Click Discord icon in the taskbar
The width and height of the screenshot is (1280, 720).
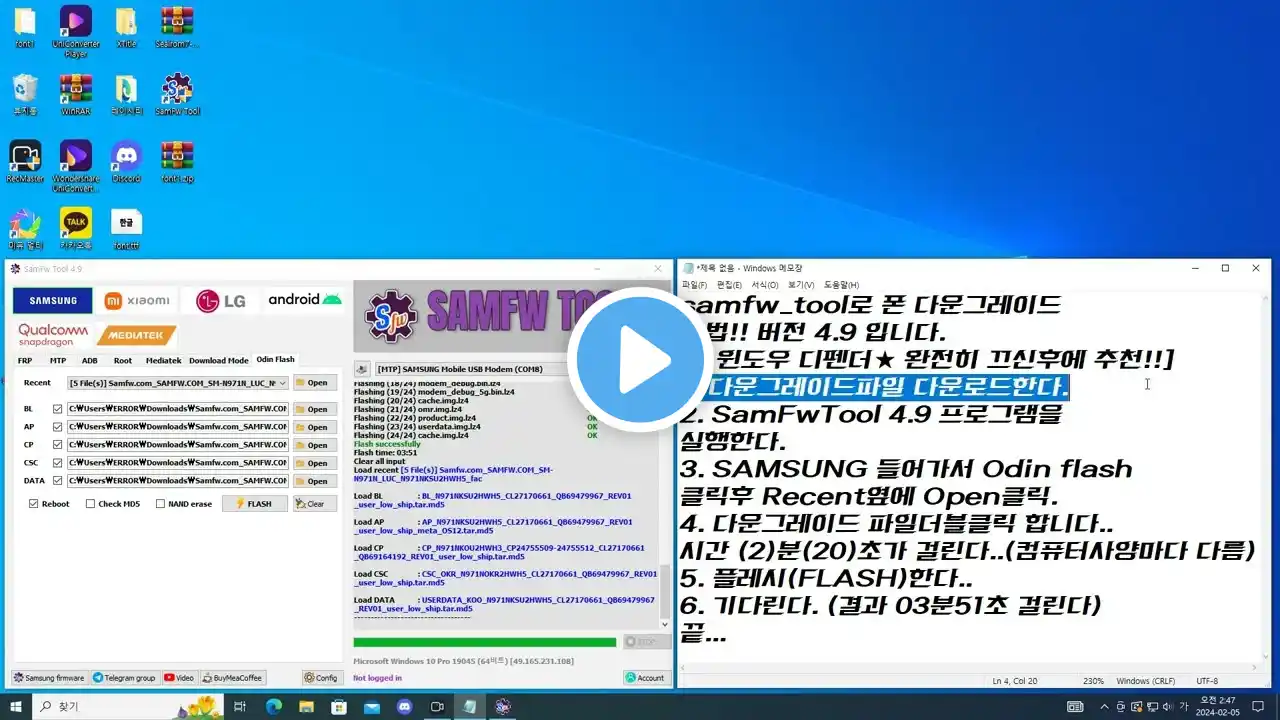click(x=404, y=706)
